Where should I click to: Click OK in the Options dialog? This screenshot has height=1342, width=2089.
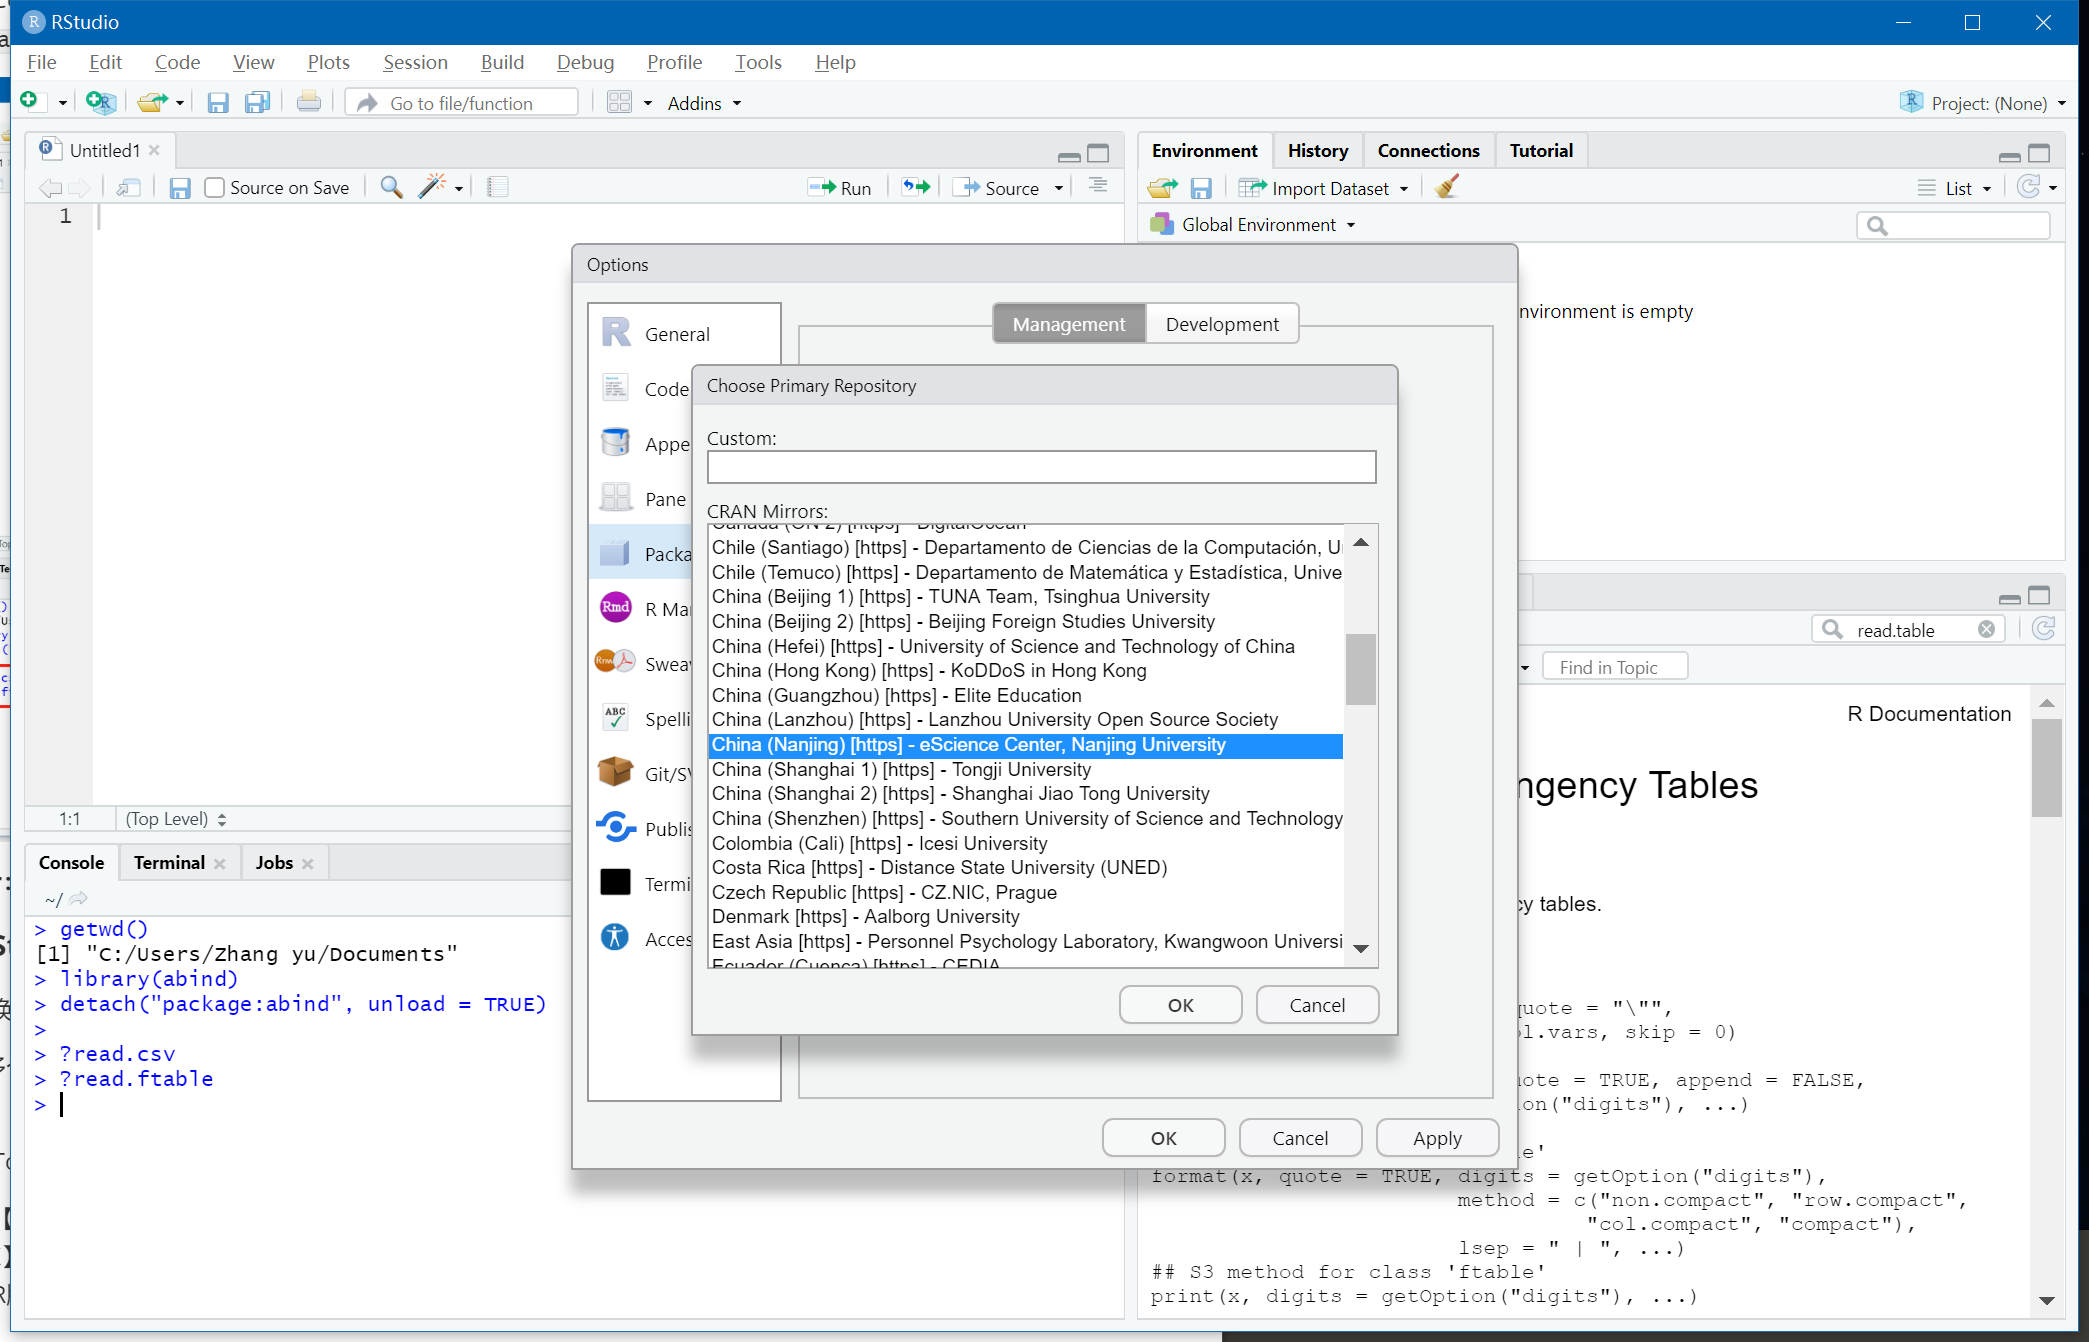pyautogui.click(x=1163, y=1137)
